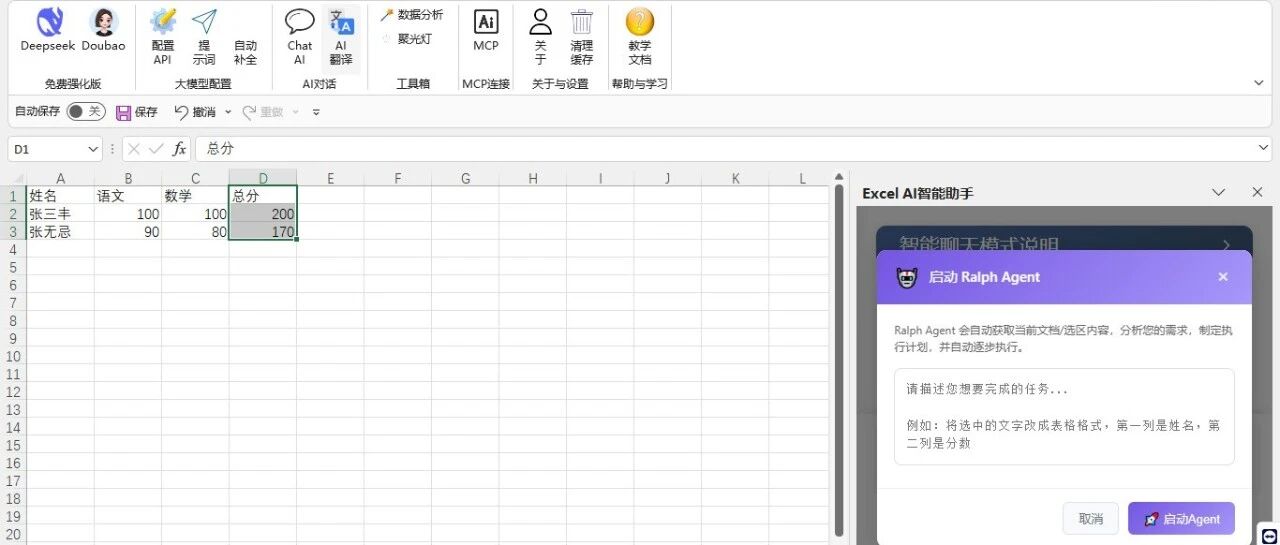Click the chat bubble icon at bottom right
Viewport: 1280px width, 545px height.
point(1269,535)
